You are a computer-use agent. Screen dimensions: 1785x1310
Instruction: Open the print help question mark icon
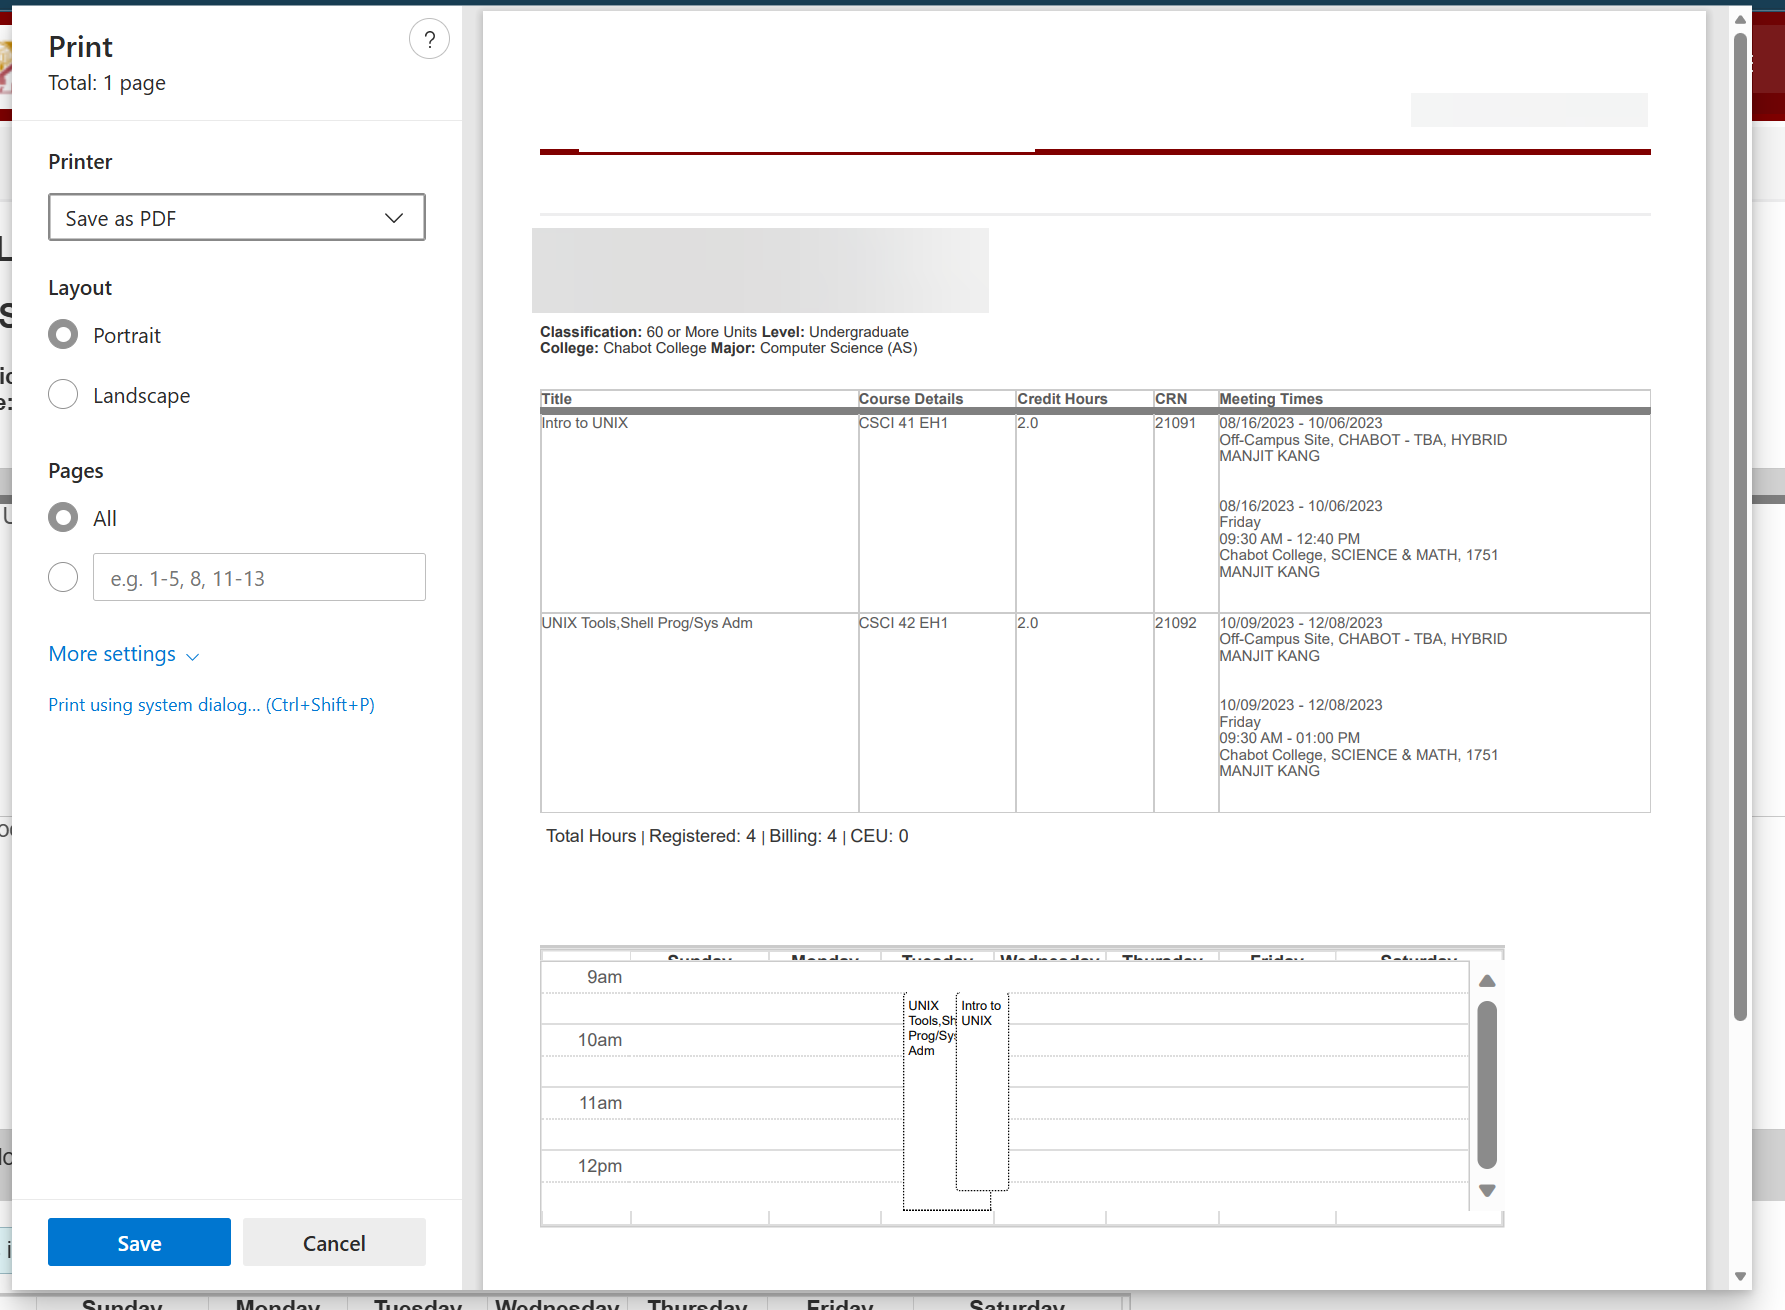pyautogui.click(x=429, y=40)
